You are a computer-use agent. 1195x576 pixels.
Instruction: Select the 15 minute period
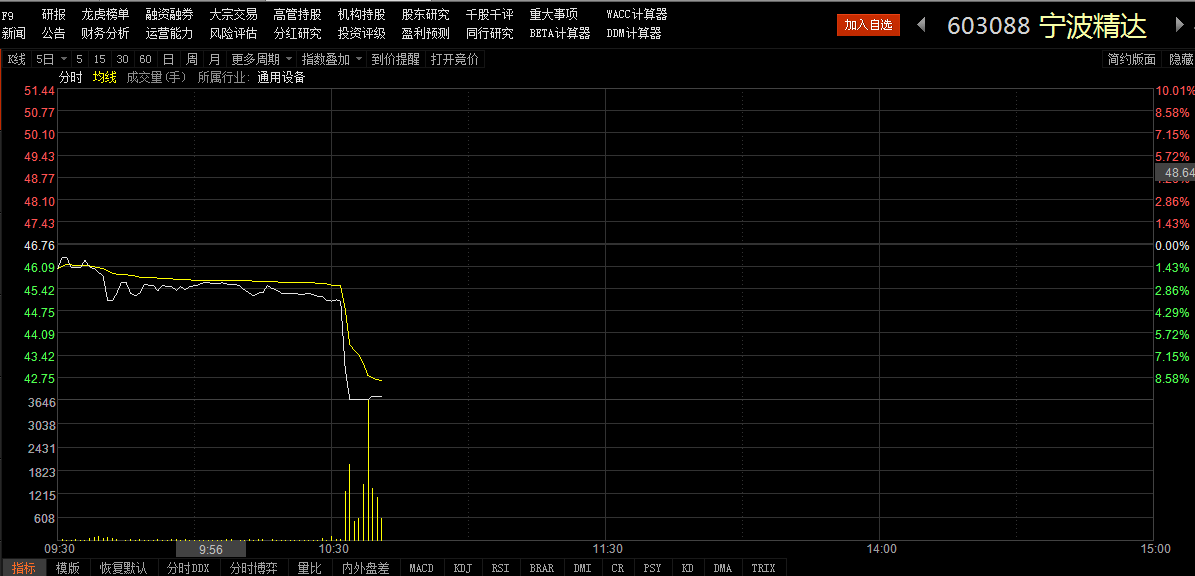tap(100, 59)
